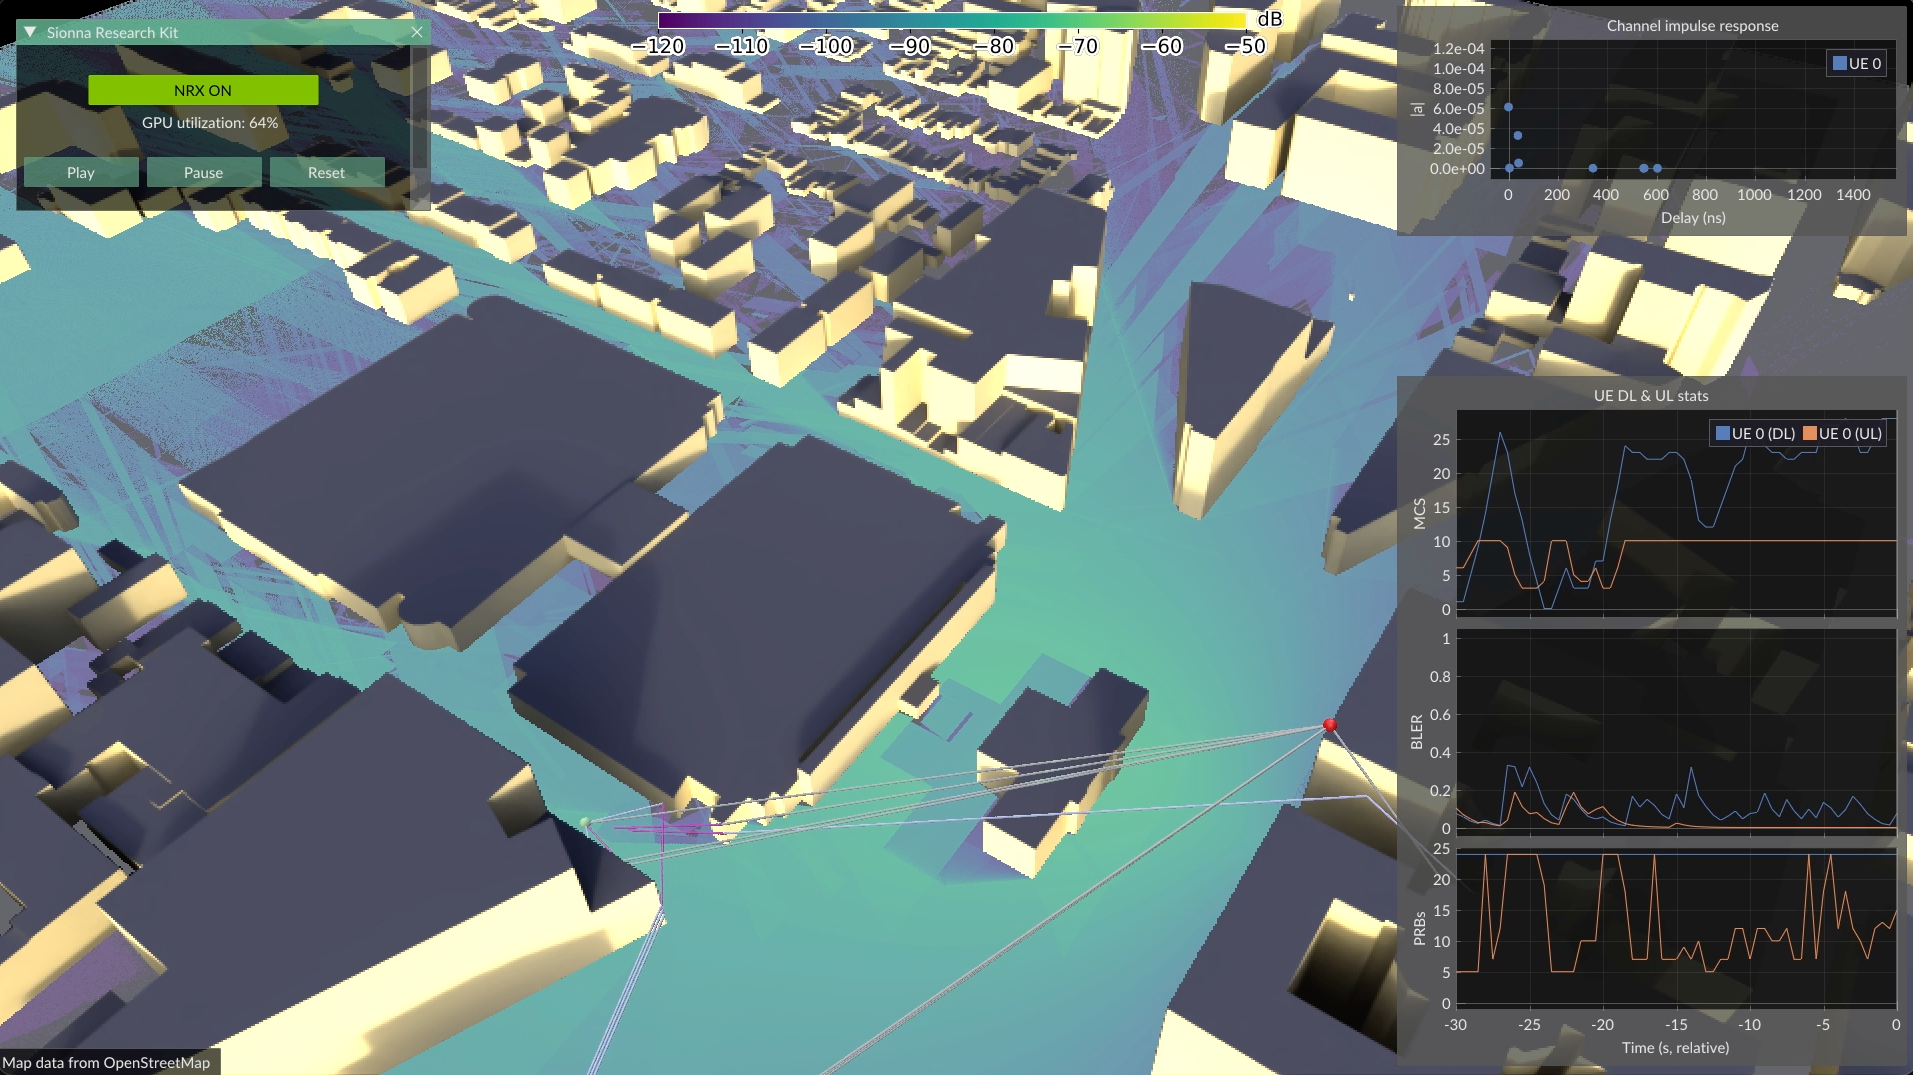The image size is (1913, 1075).
Task: Close the Sionna Research Kit window
Action: [417, 32]
